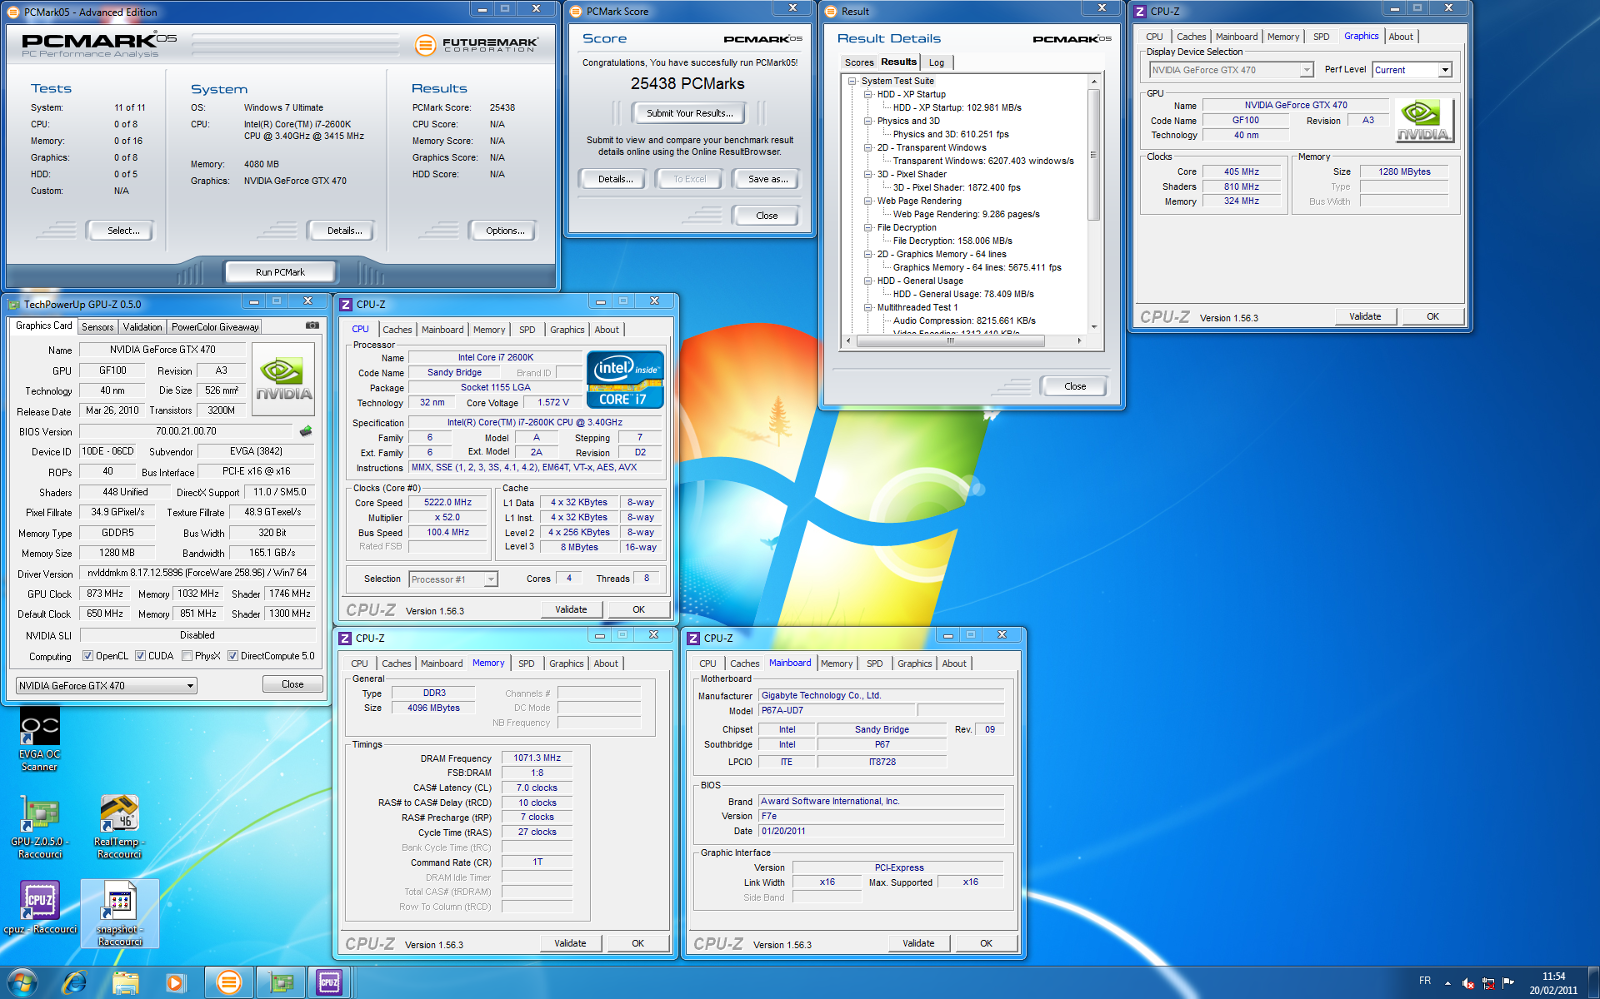1600x999 pixels.
Task: Click Close button in GPU-Z window
Action: [293, 684]
